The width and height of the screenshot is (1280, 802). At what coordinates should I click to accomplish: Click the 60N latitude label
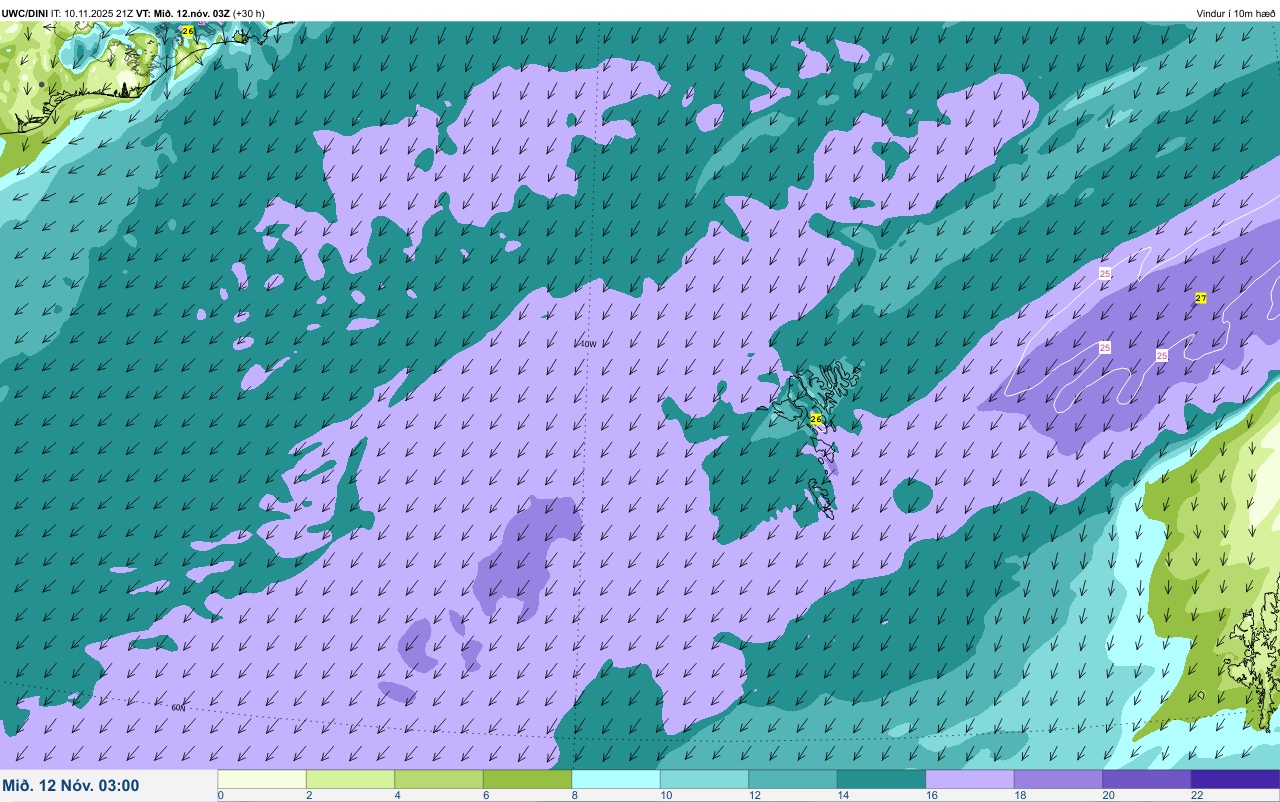(178, 708)
